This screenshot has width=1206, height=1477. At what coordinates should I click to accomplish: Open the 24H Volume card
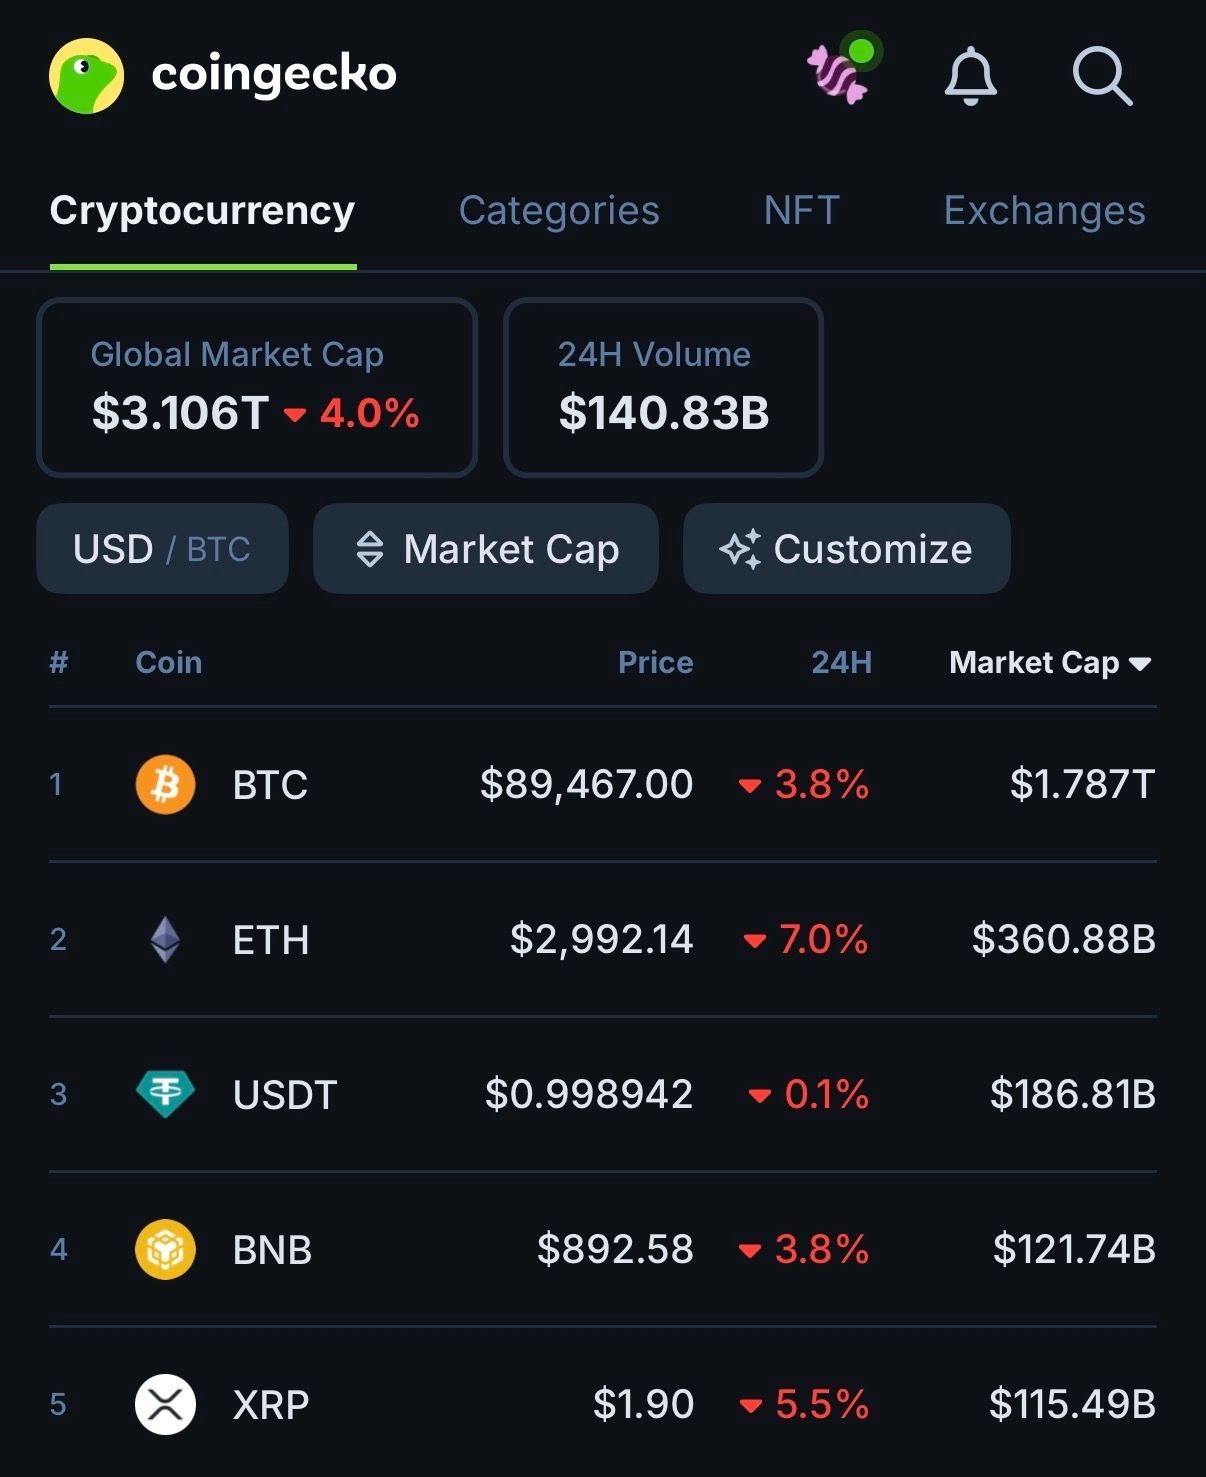[663, 387]
